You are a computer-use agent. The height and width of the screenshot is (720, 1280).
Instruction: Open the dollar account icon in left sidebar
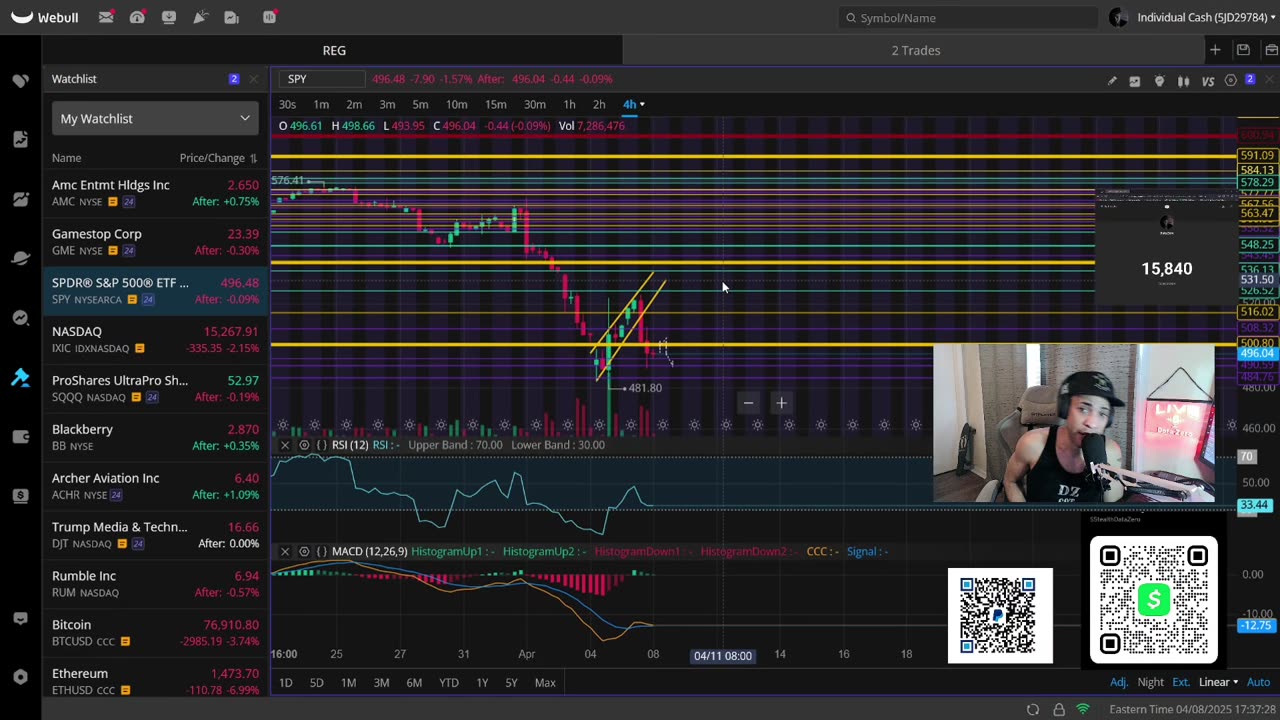click(x=20, y=495)
